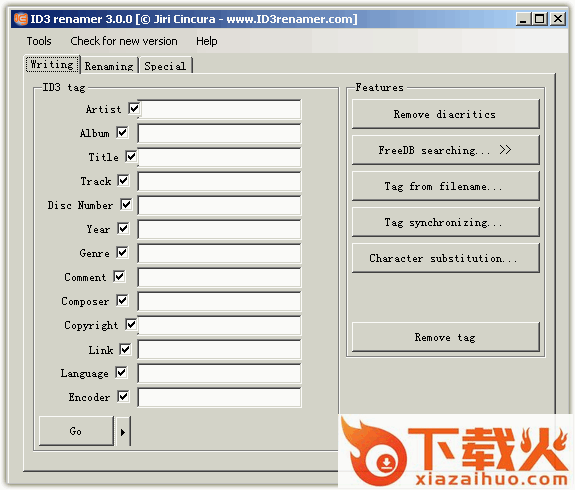575x490 pixels.
Task: Toggle the Artist checkbox
Action: [x=134, y=109]
